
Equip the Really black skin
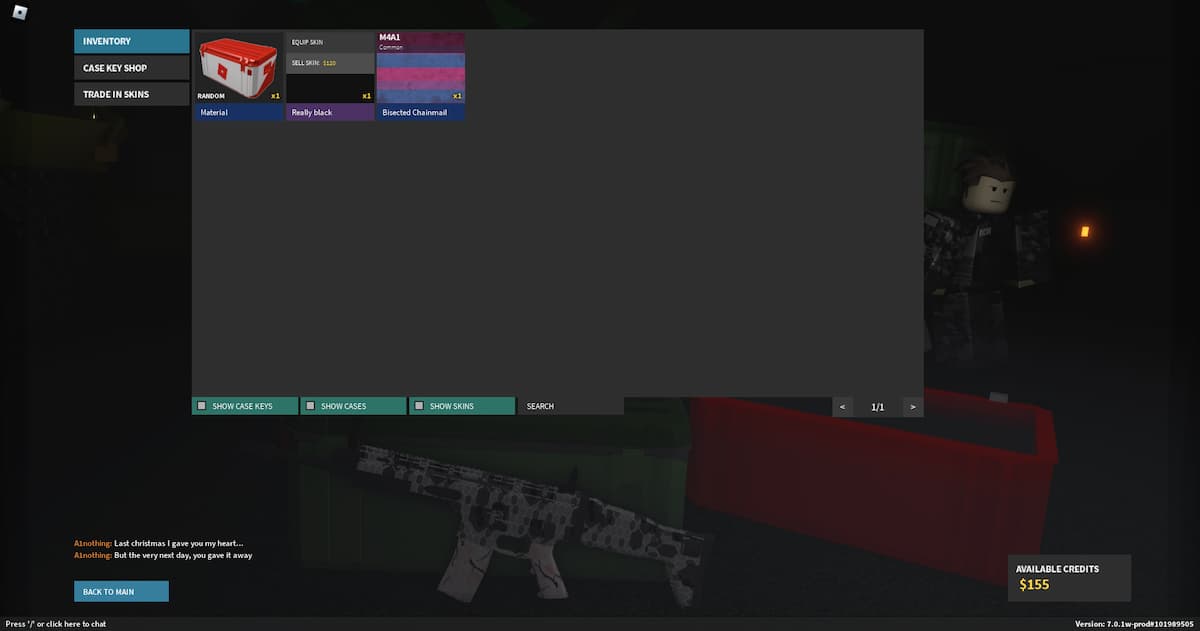(x=330, y=41)
